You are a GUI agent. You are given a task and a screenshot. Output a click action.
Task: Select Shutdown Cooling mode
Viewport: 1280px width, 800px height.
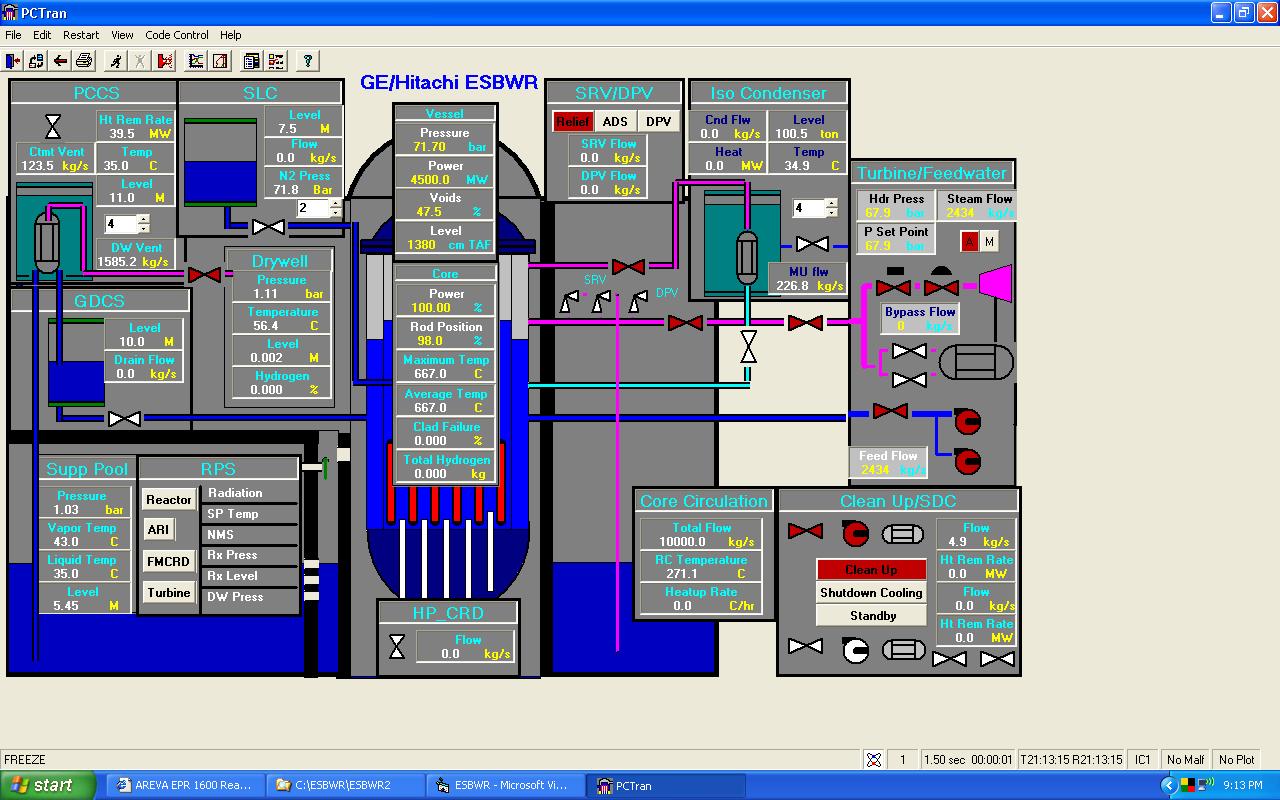[871, 592]
